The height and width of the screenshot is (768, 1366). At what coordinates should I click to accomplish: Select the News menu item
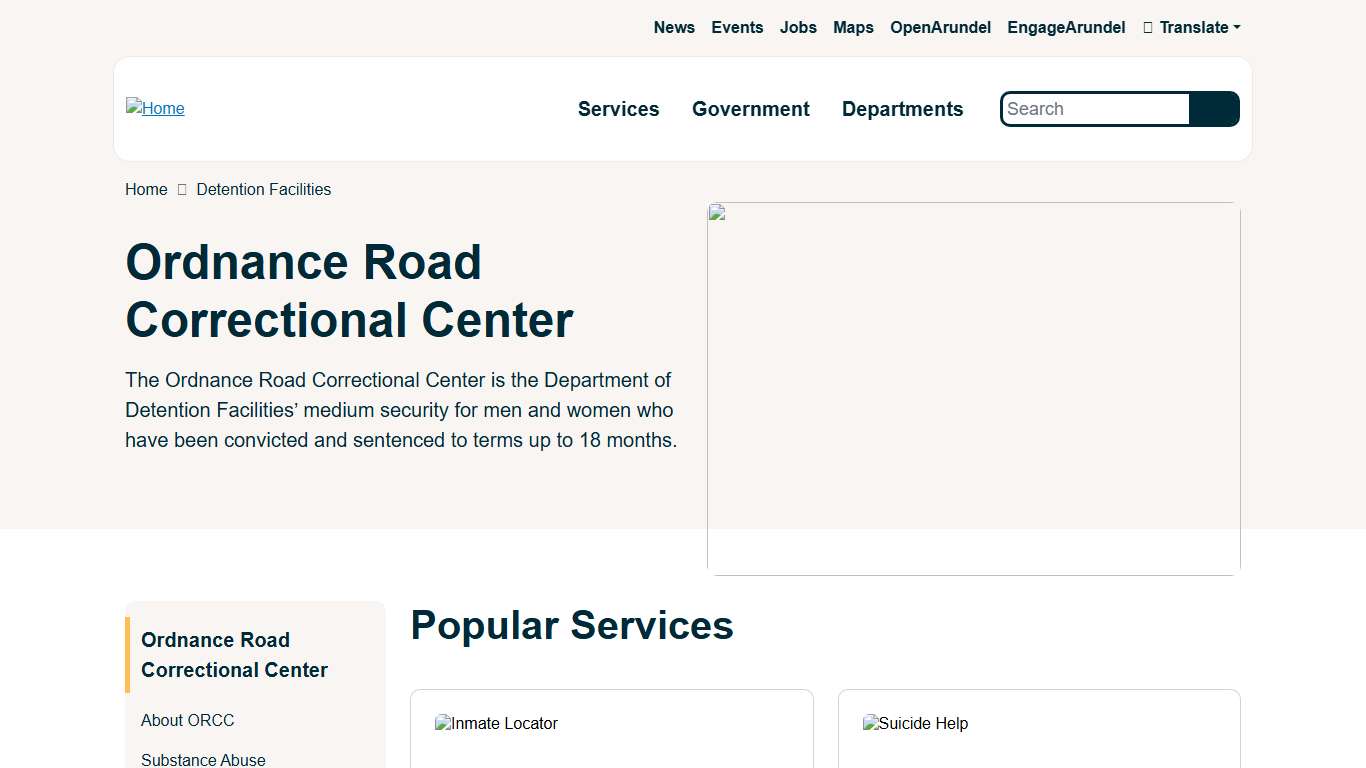click(x=674, y=27)
